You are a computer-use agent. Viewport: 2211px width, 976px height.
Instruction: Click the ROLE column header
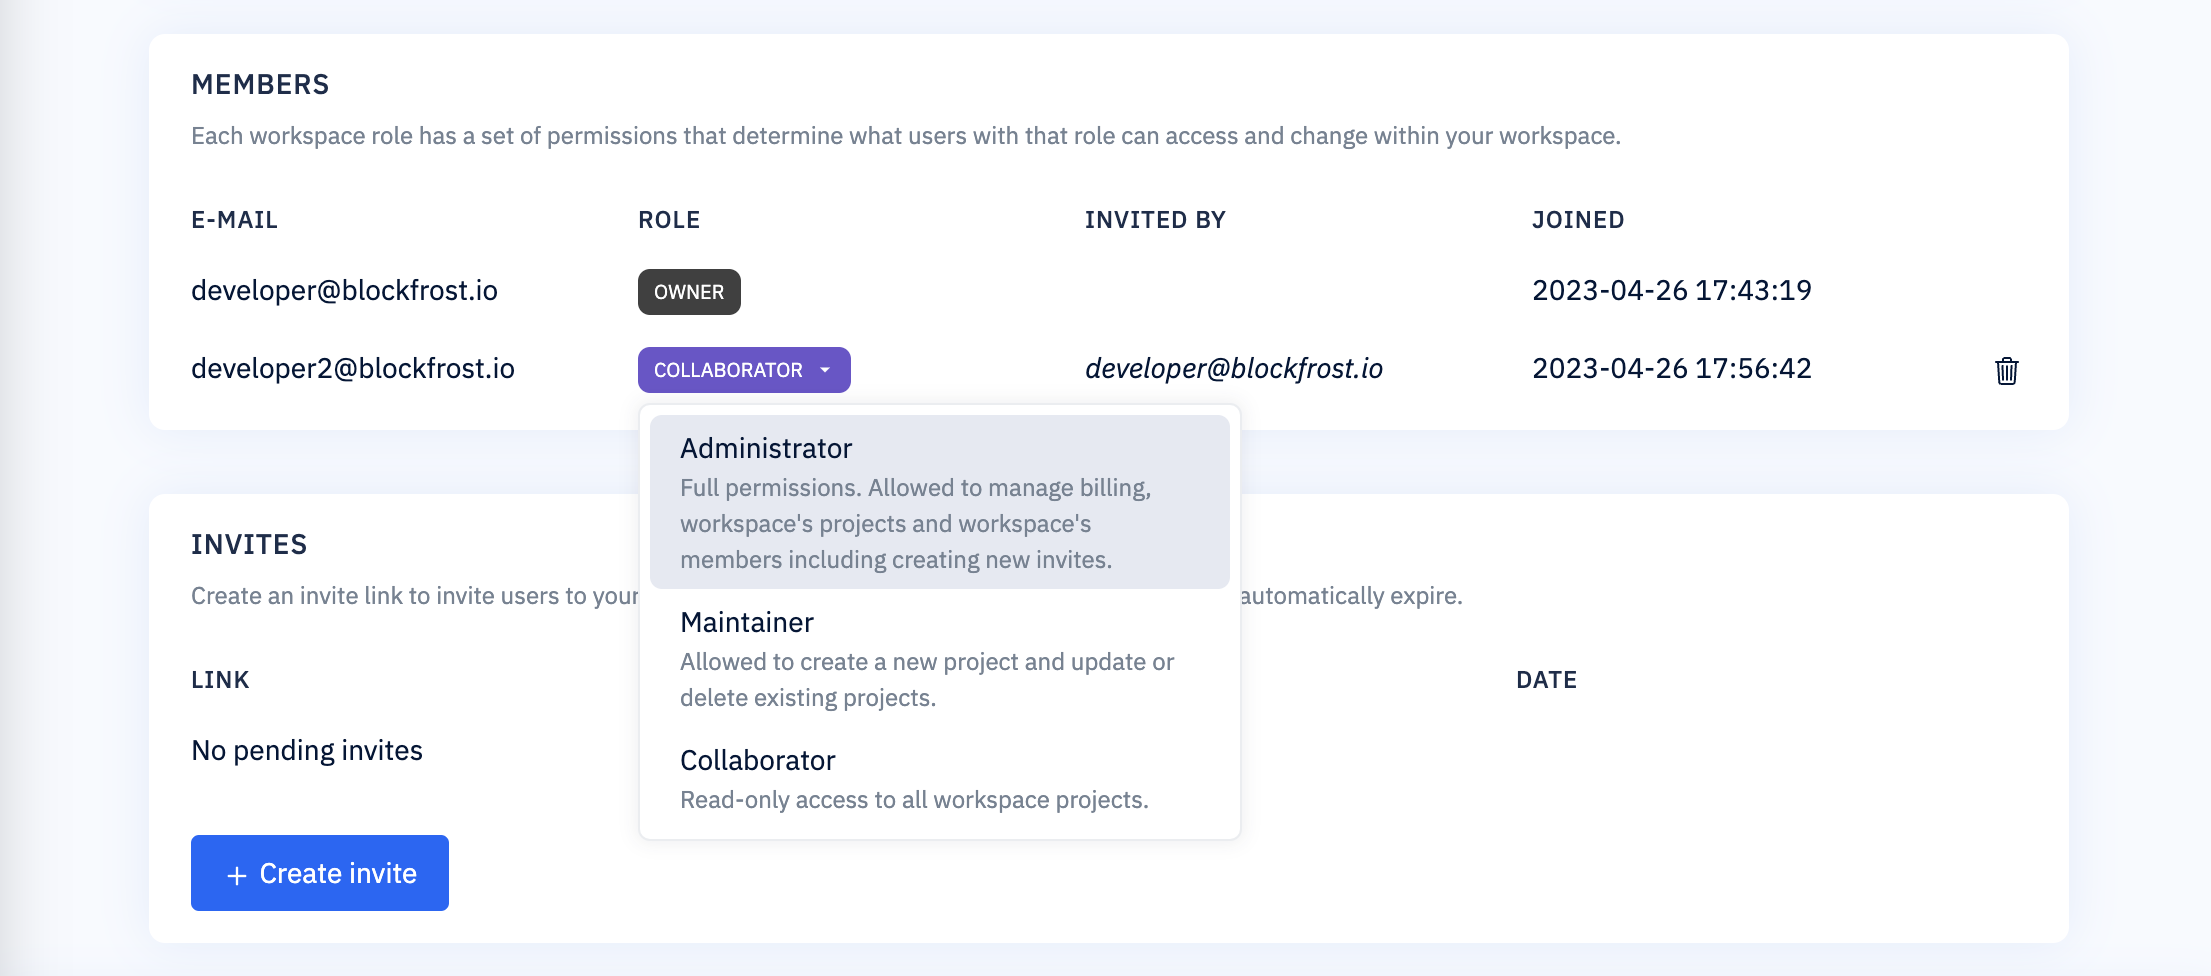[x=668, y=220]
